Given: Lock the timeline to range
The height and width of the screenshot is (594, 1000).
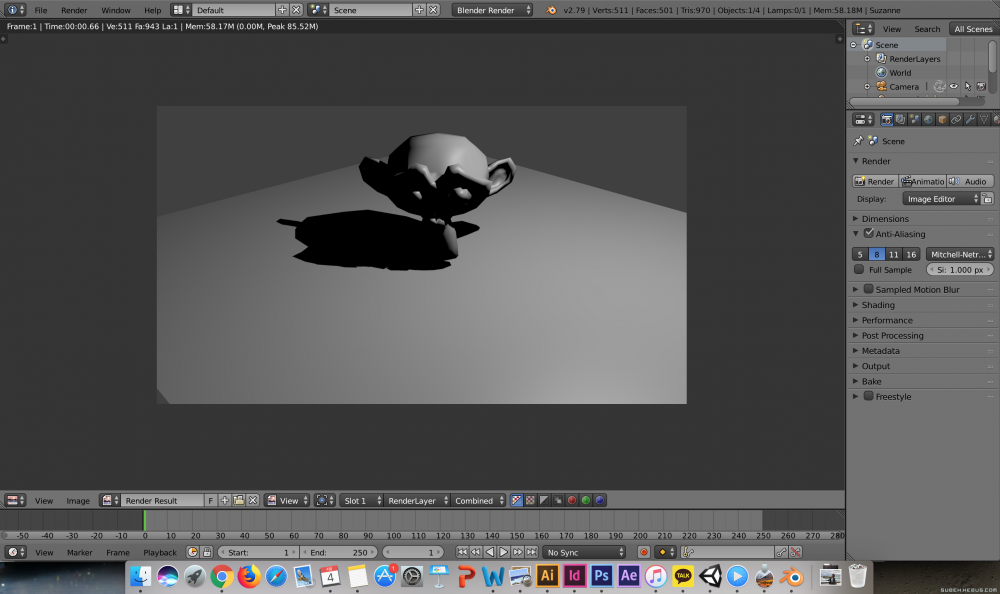Looking at the screenshot, I should 207,552.
